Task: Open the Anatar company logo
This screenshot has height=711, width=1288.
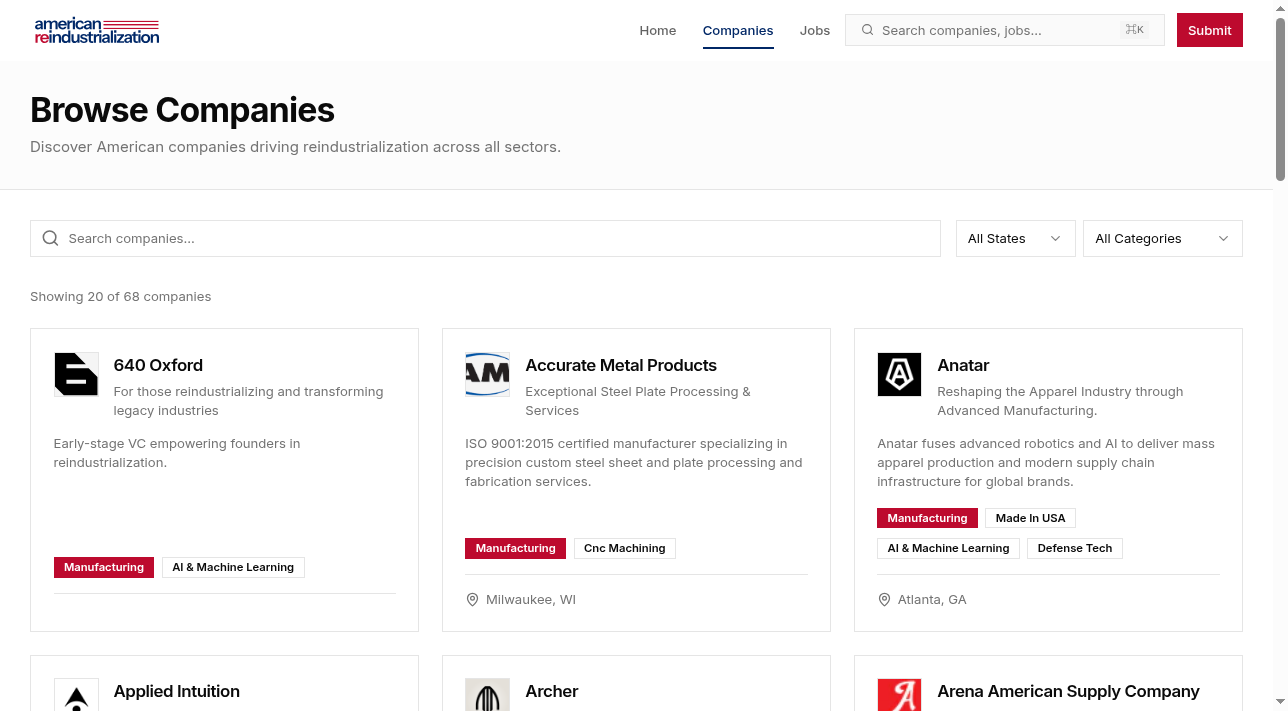Action: [899, 374]
